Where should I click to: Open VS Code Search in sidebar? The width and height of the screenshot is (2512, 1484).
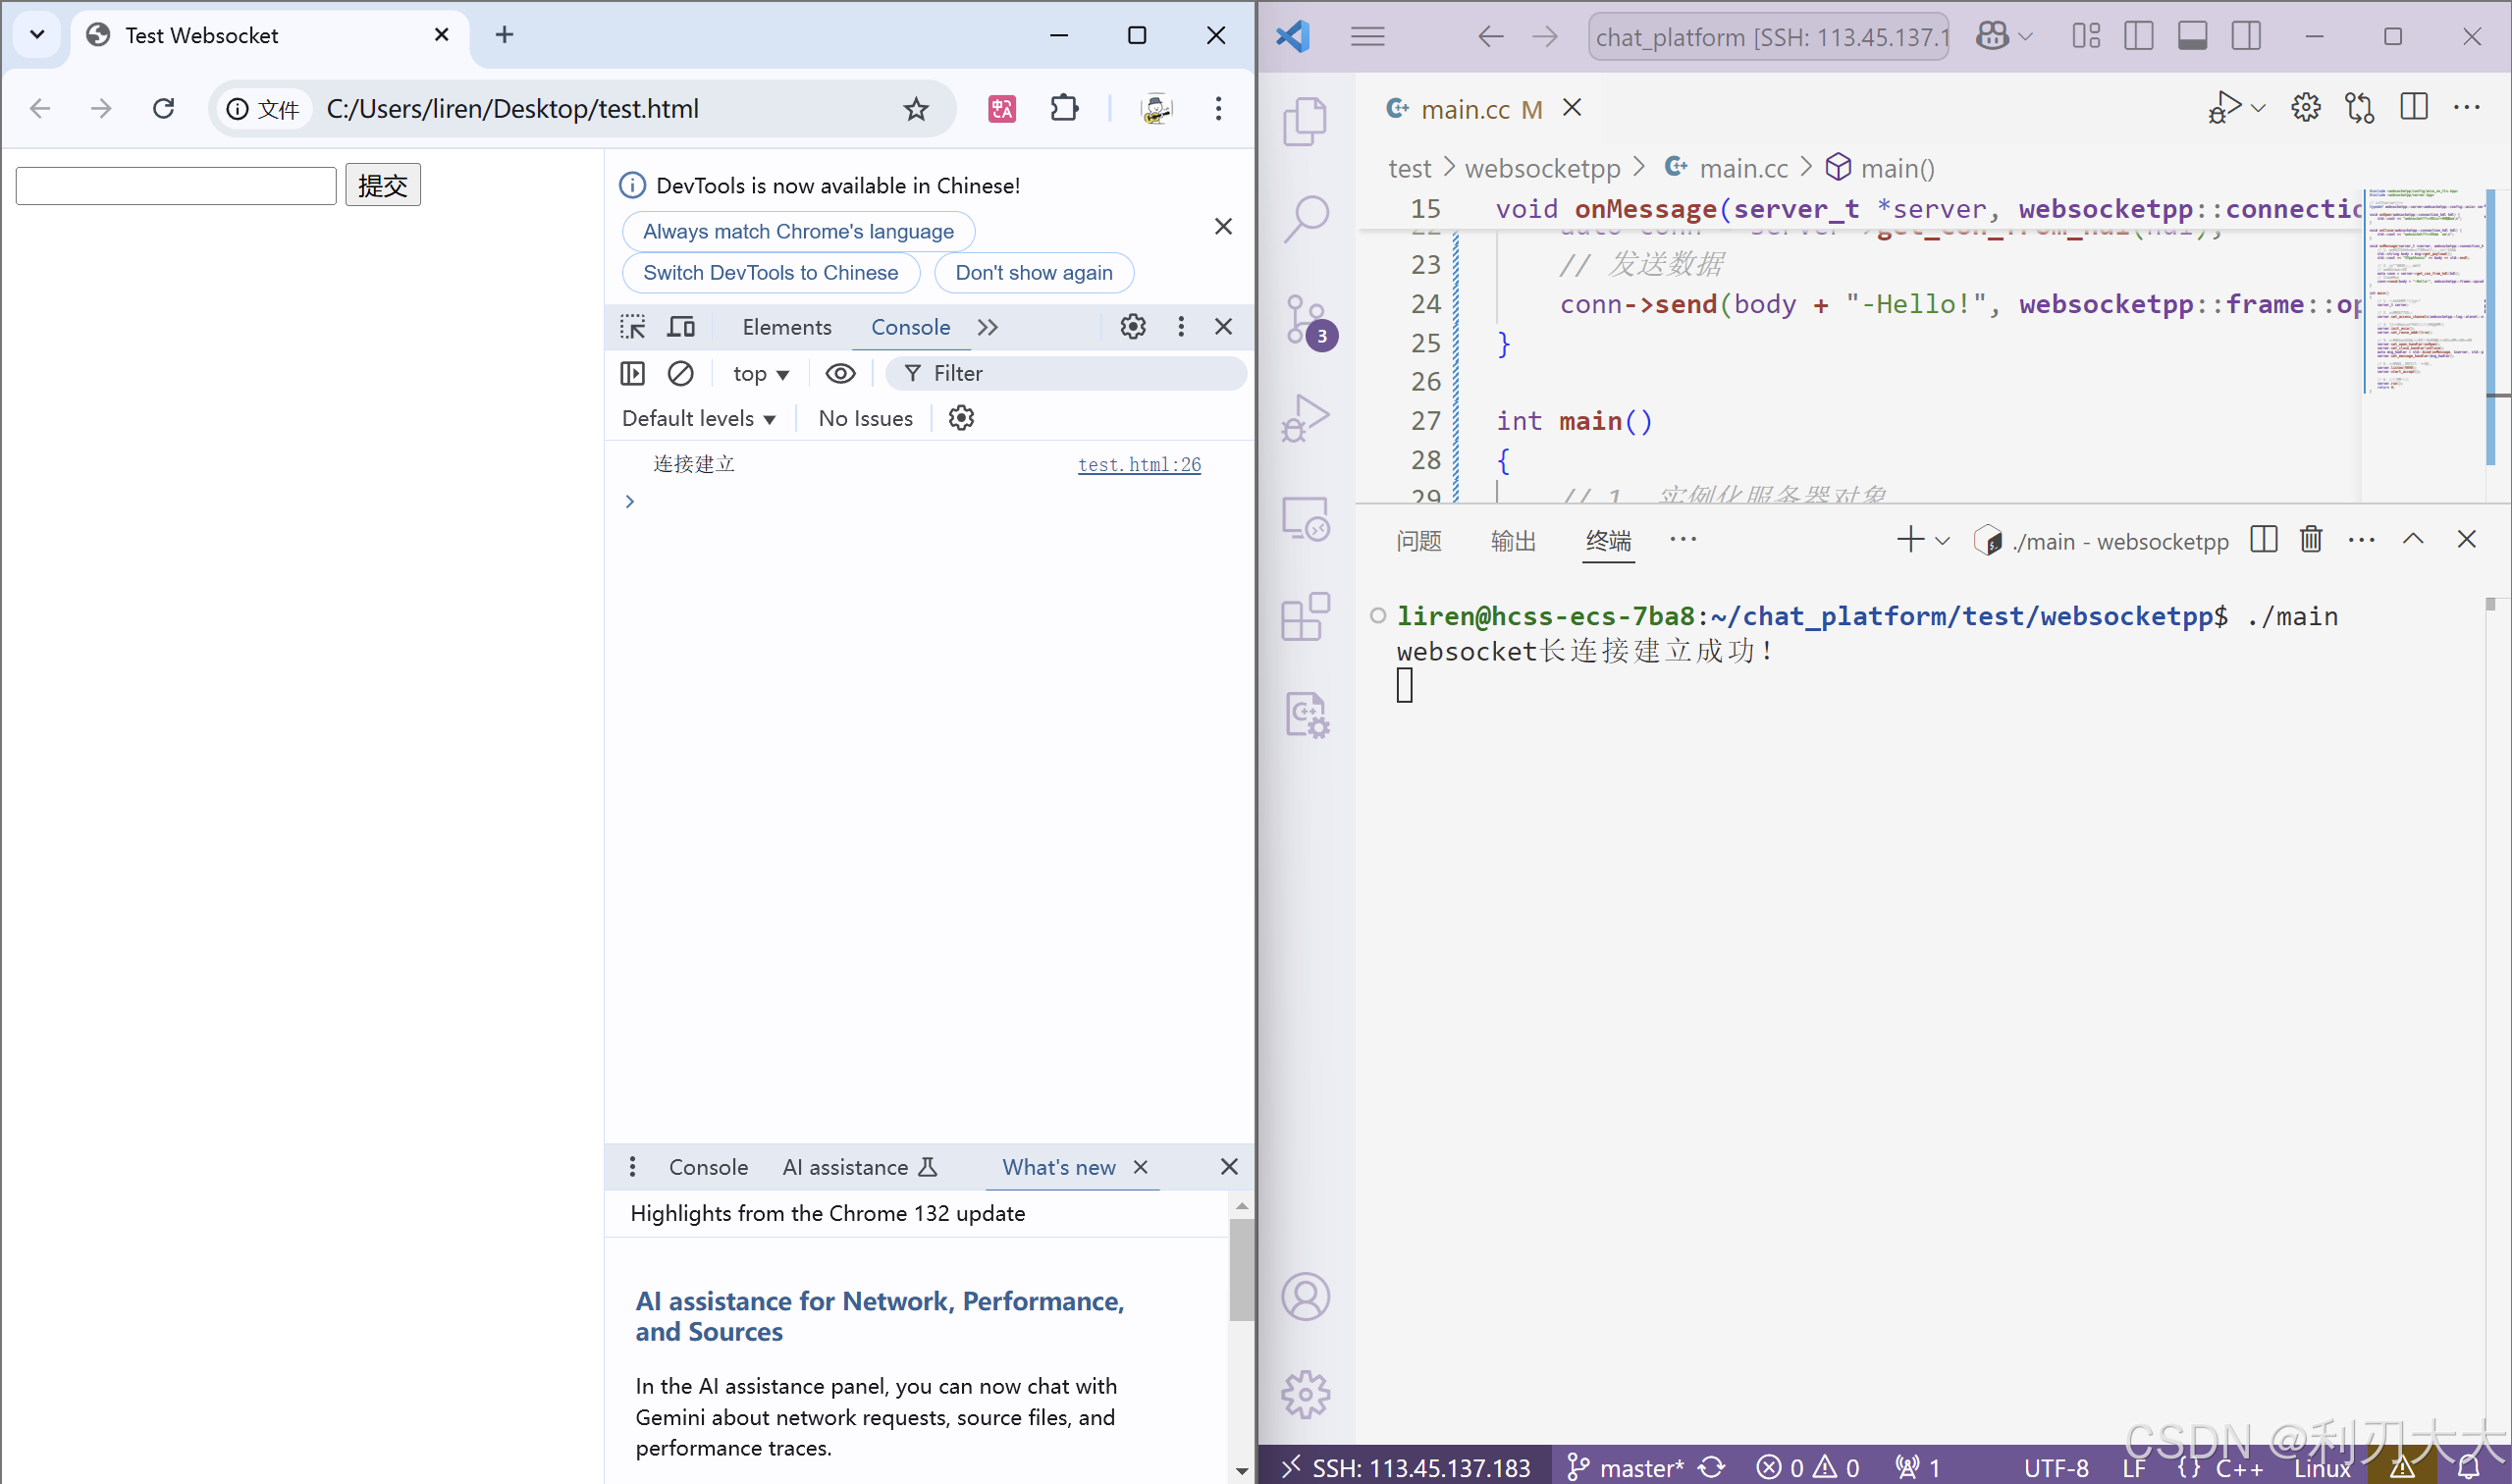(1305, 218)
